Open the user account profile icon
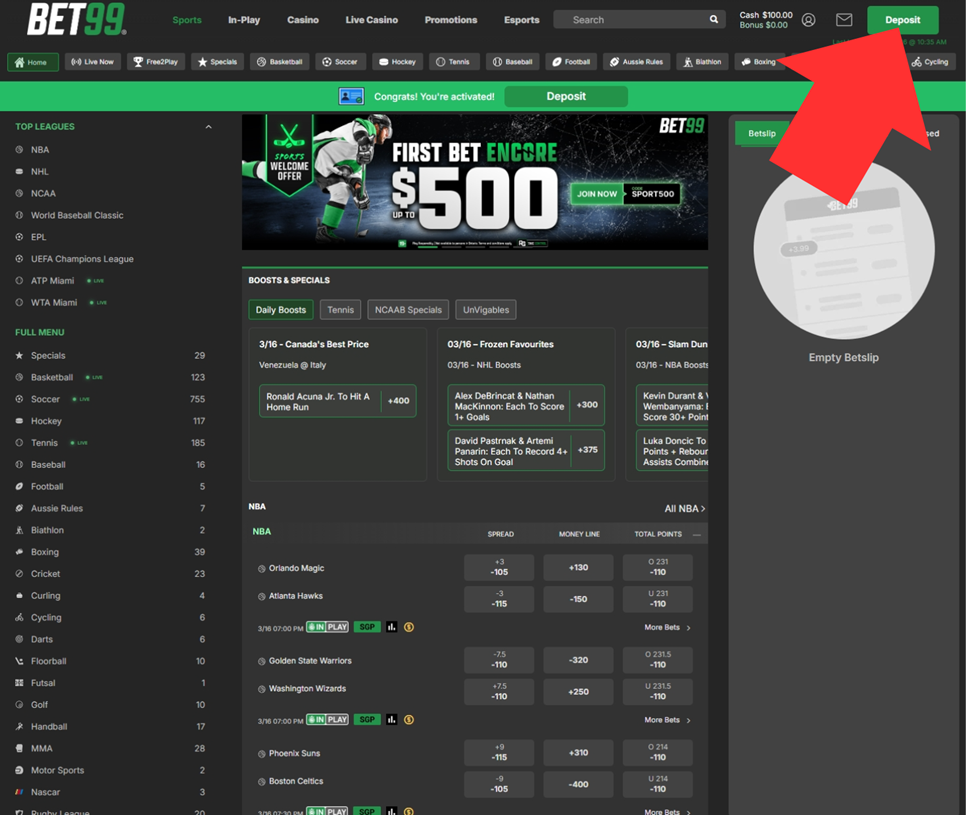The width and height of the screenshot is (966, 815). click(x=808, y=20)
